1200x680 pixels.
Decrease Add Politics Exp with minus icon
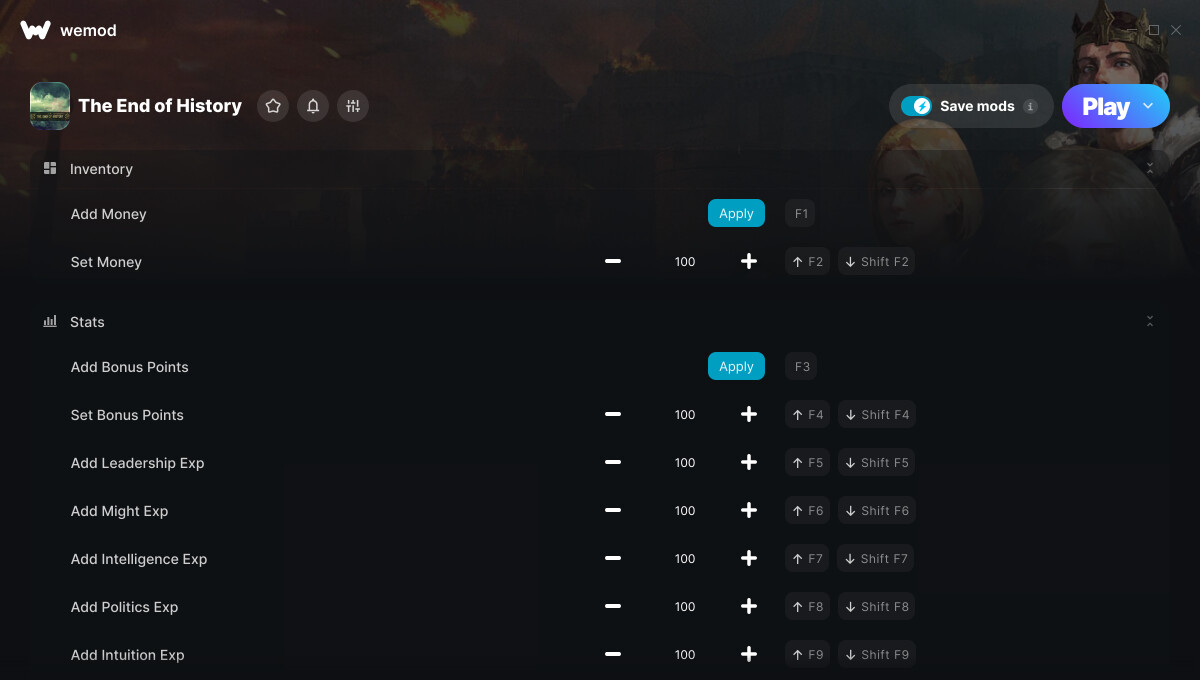point(613,606)
